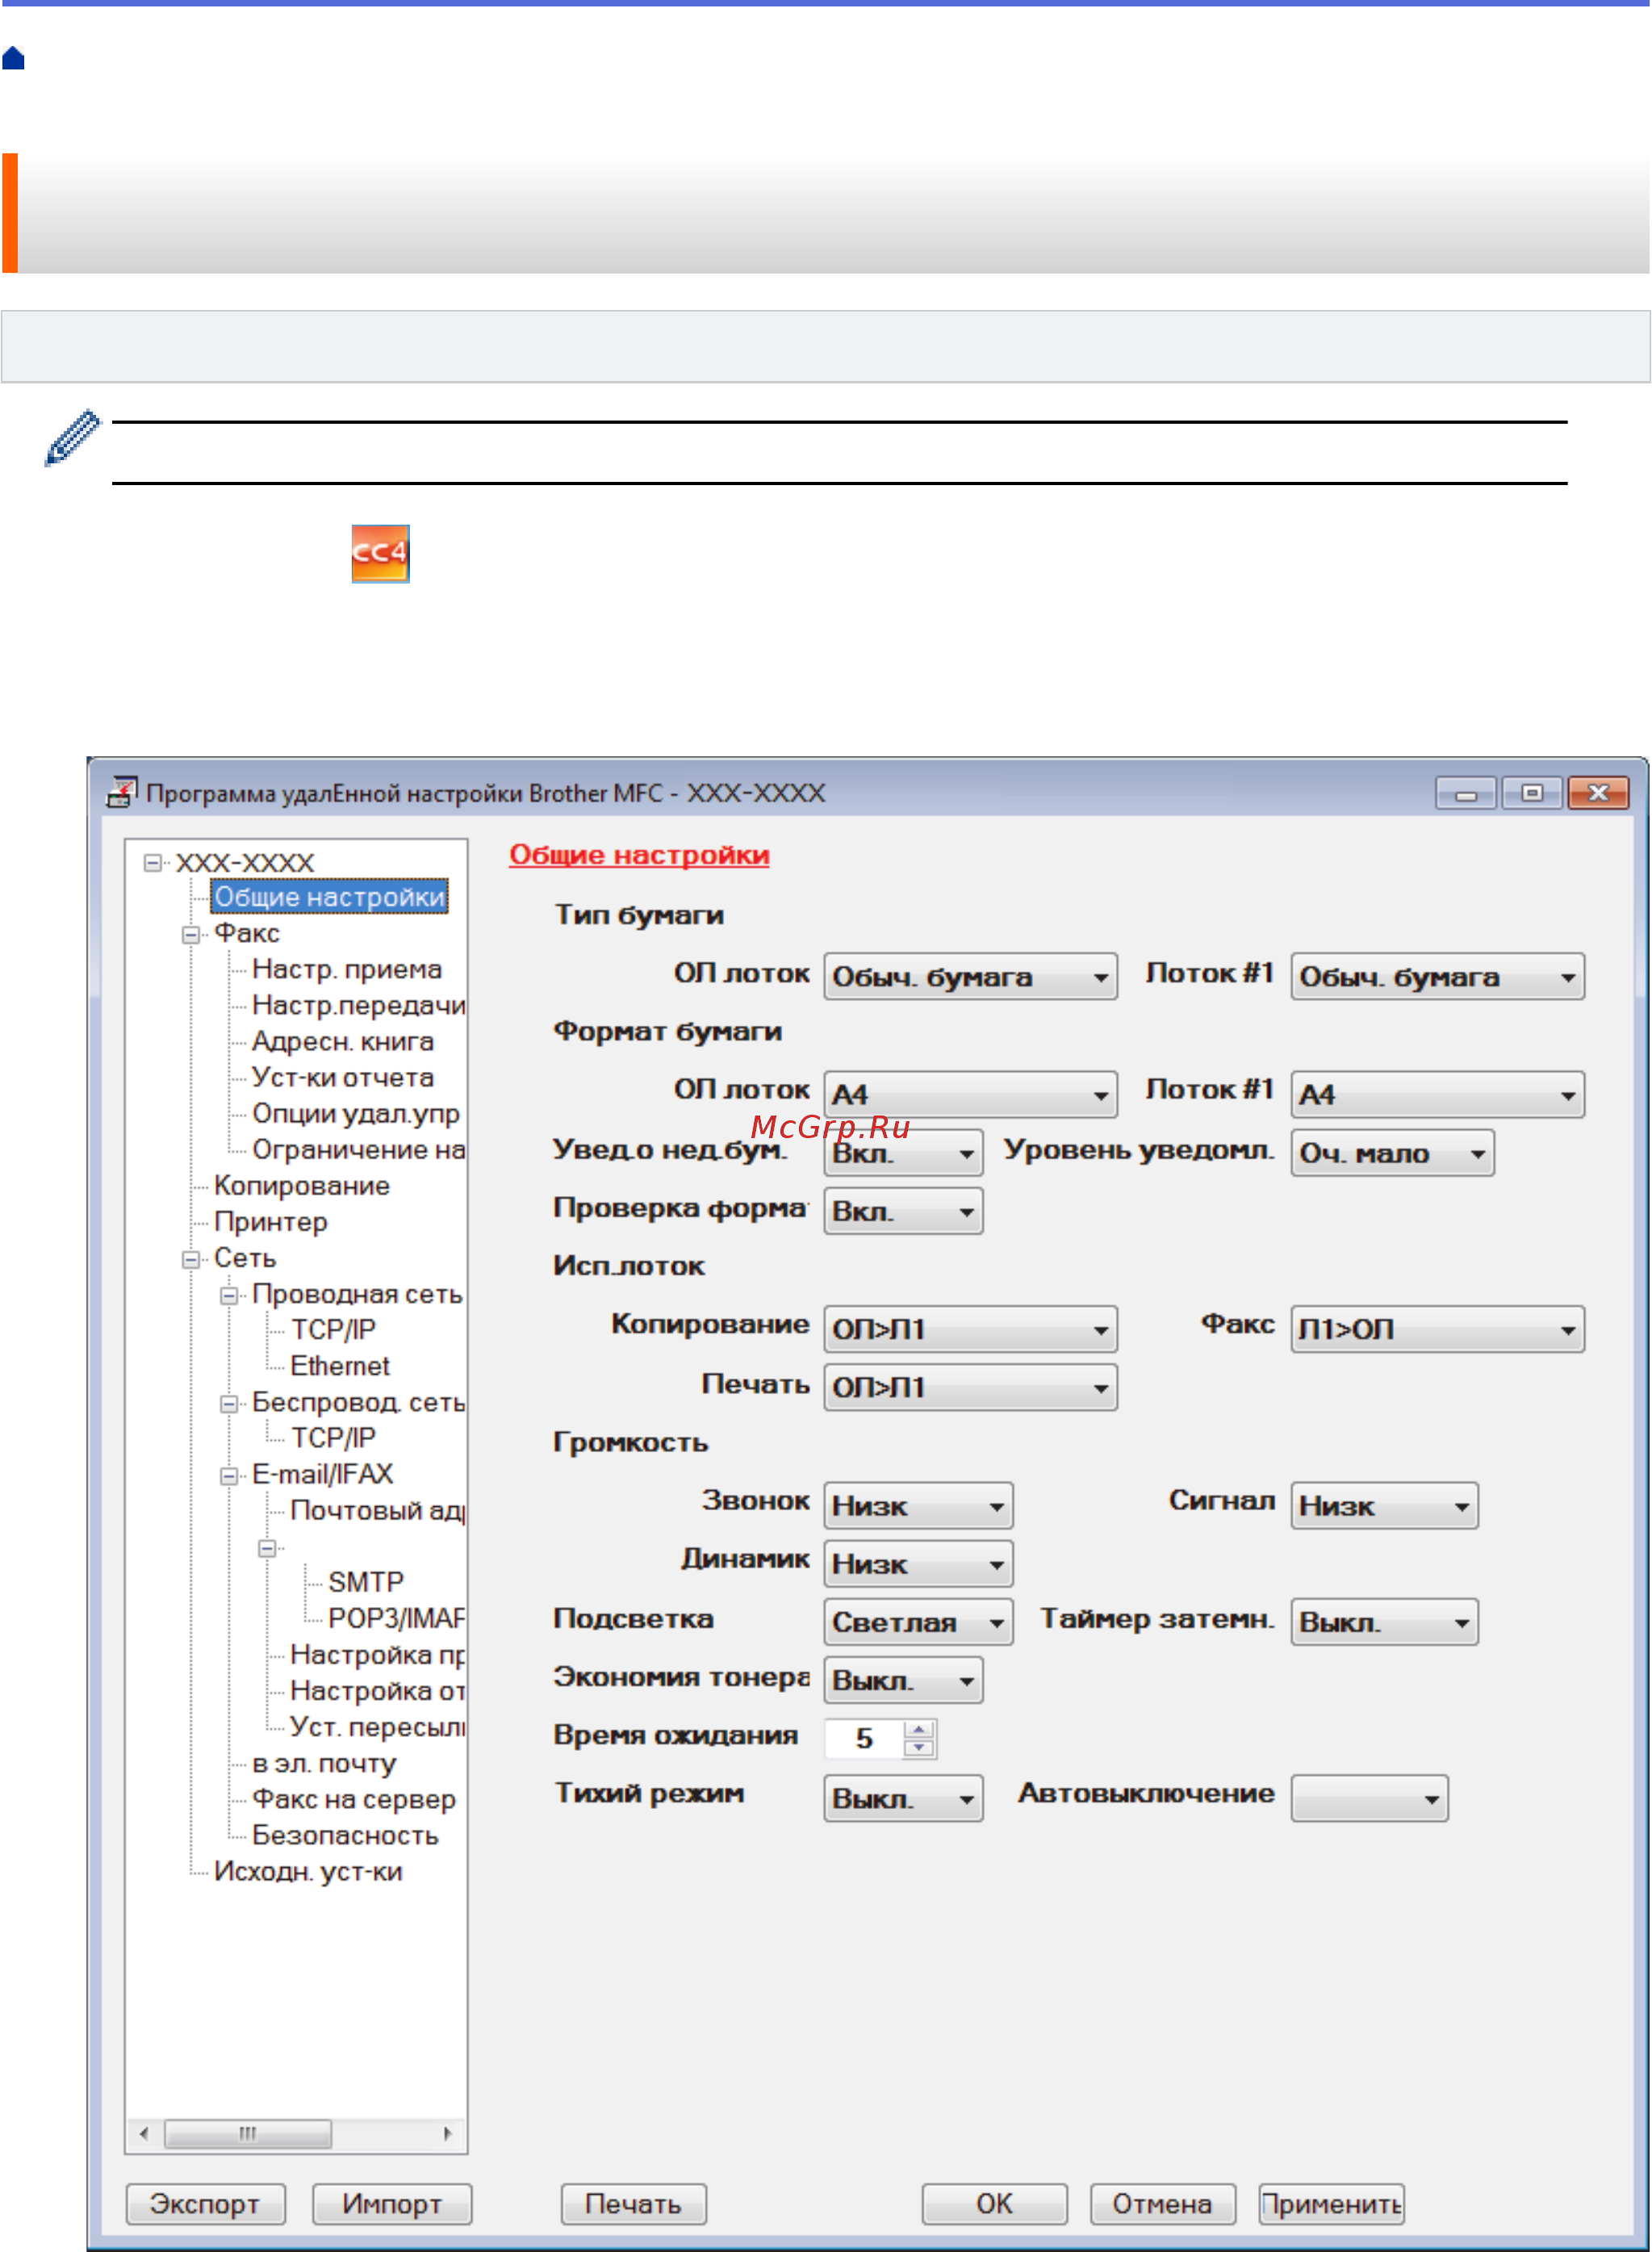Decrease Время ожидания with down arrow

pyautogui.click(x=918, y=1747)
